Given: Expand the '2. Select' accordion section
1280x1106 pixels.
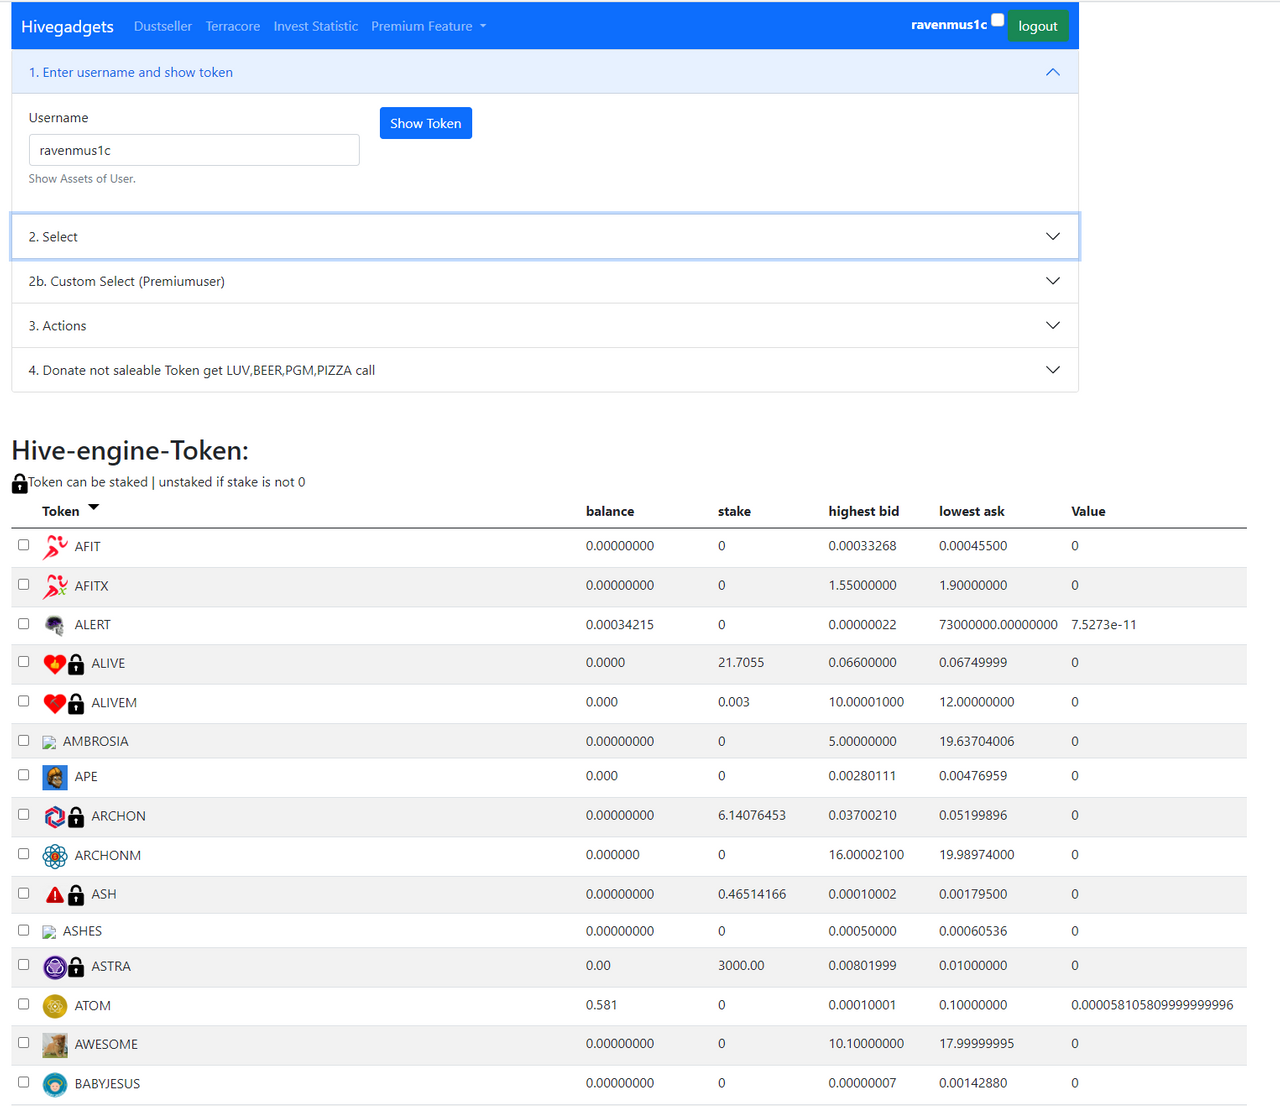Looking at the screenshot, I should click(x=545, y=237).
